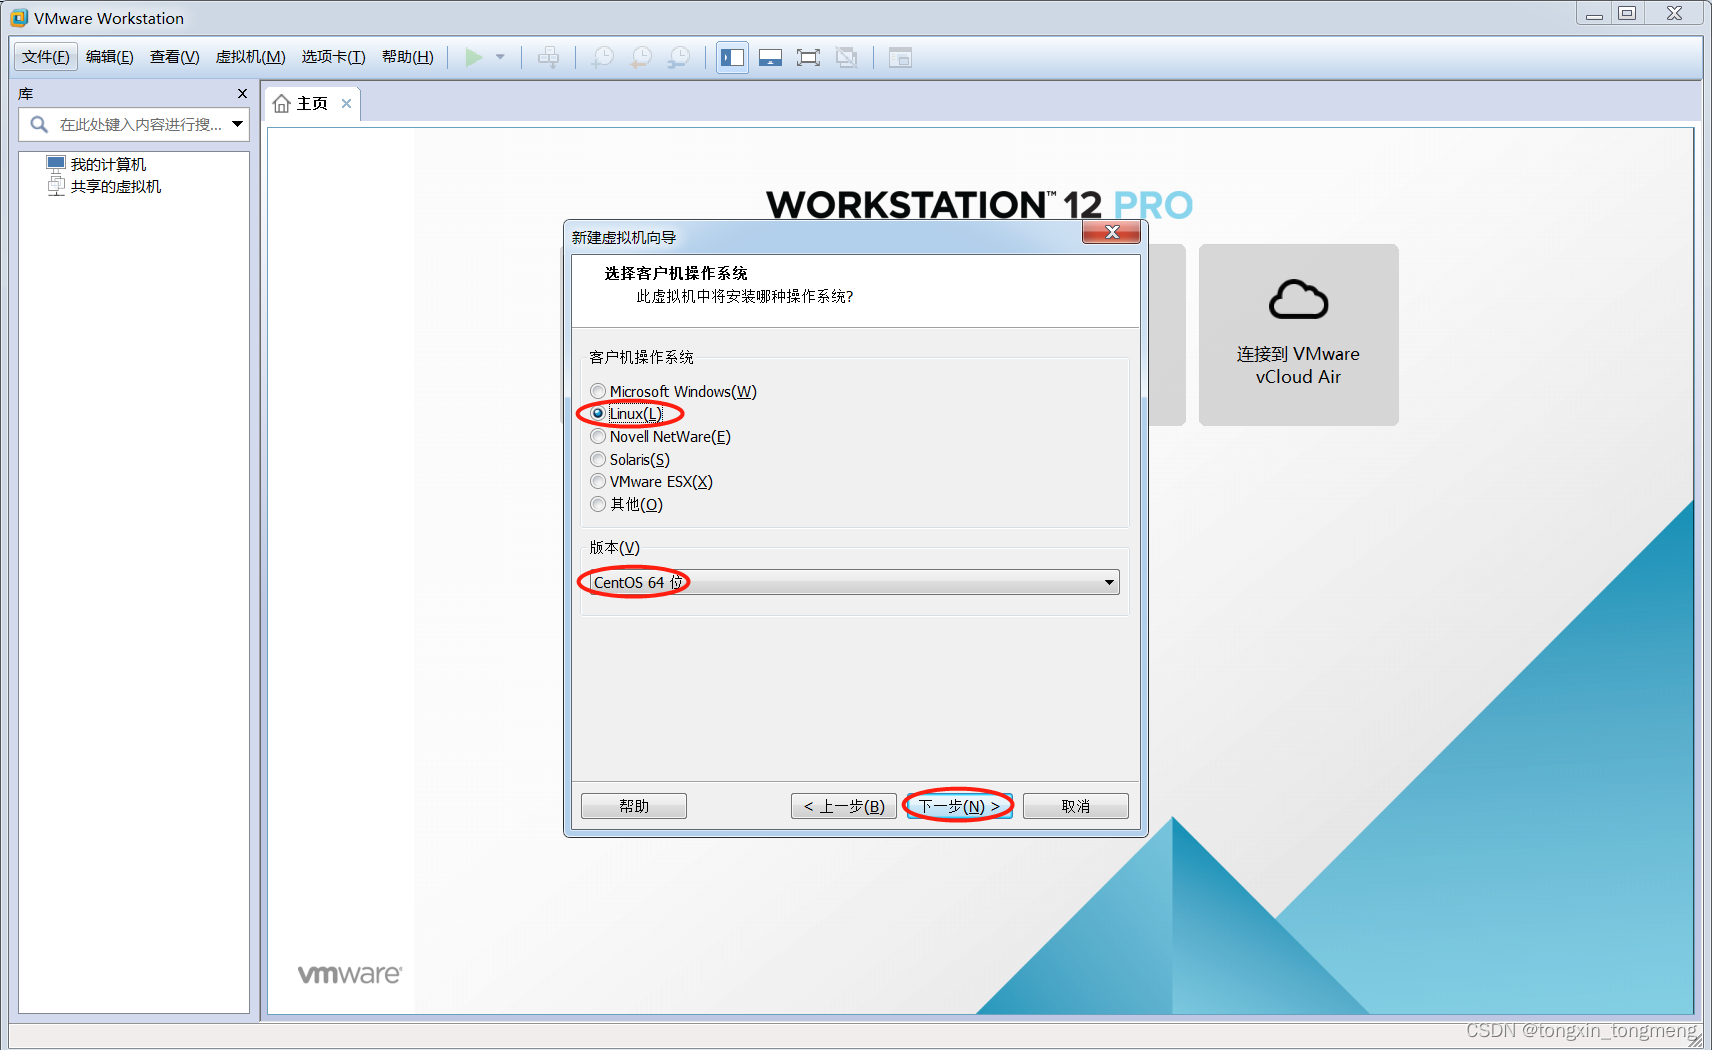Screen dimensions: 1712x1050
Task: Select 共享的虚拟机 in the library tree
Action: click(x=104, y=186)
